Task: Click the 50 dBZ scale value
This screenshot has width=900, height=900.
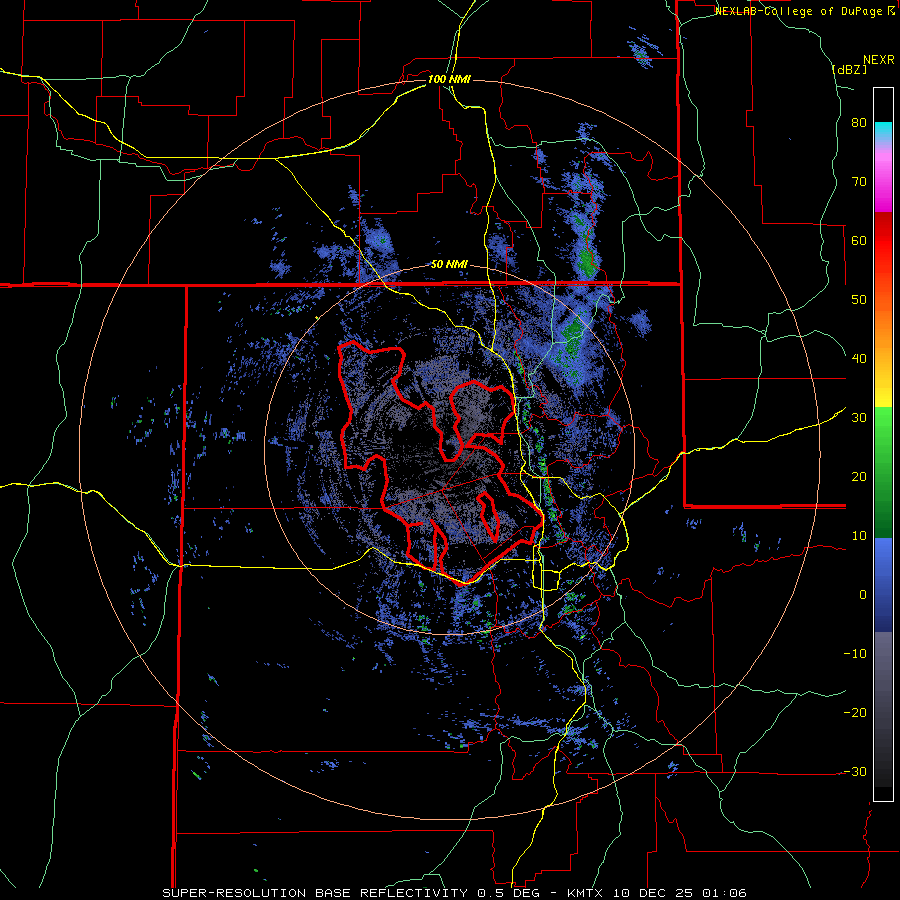Action: point(859,300)
